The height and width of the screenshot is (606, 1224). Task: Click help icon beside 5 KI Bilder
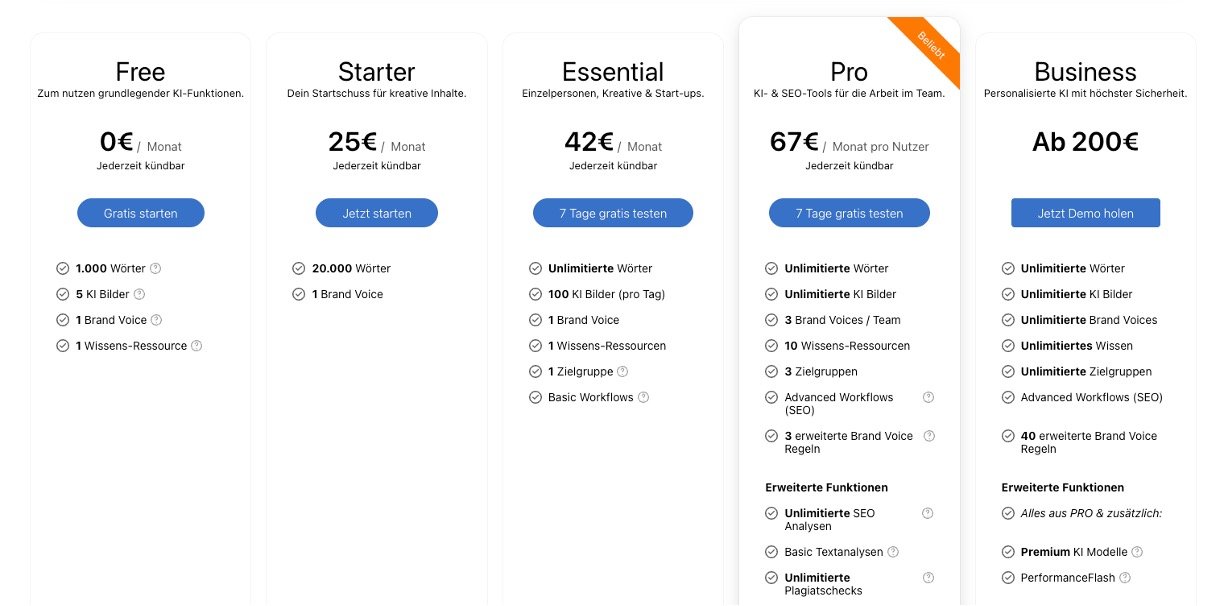tap(139, 294)
